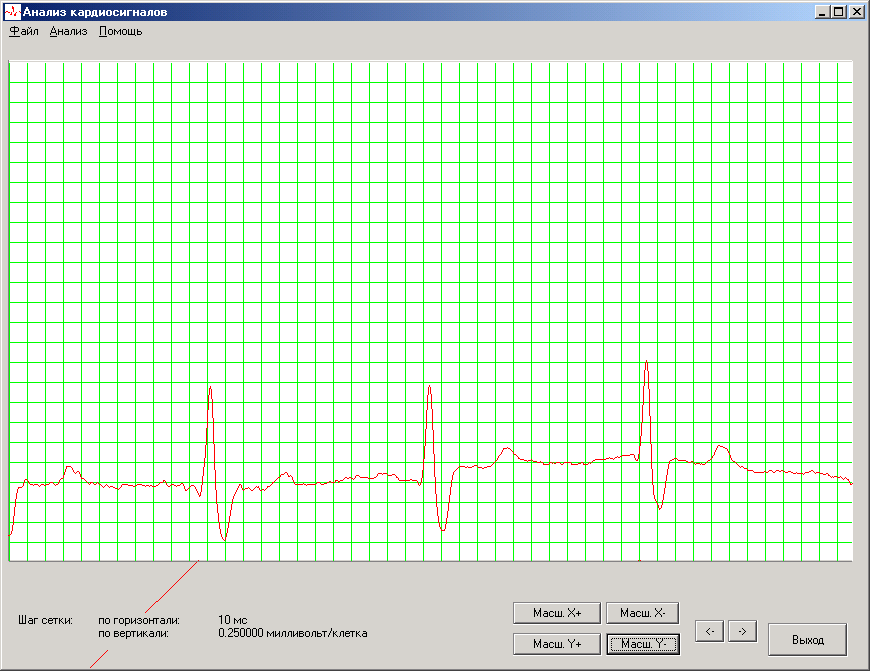The height and width of the screenshot is (671, 870).
Task: Click the title bar text 'Анализ кардиосигналов'
Action: coord(95,12)
